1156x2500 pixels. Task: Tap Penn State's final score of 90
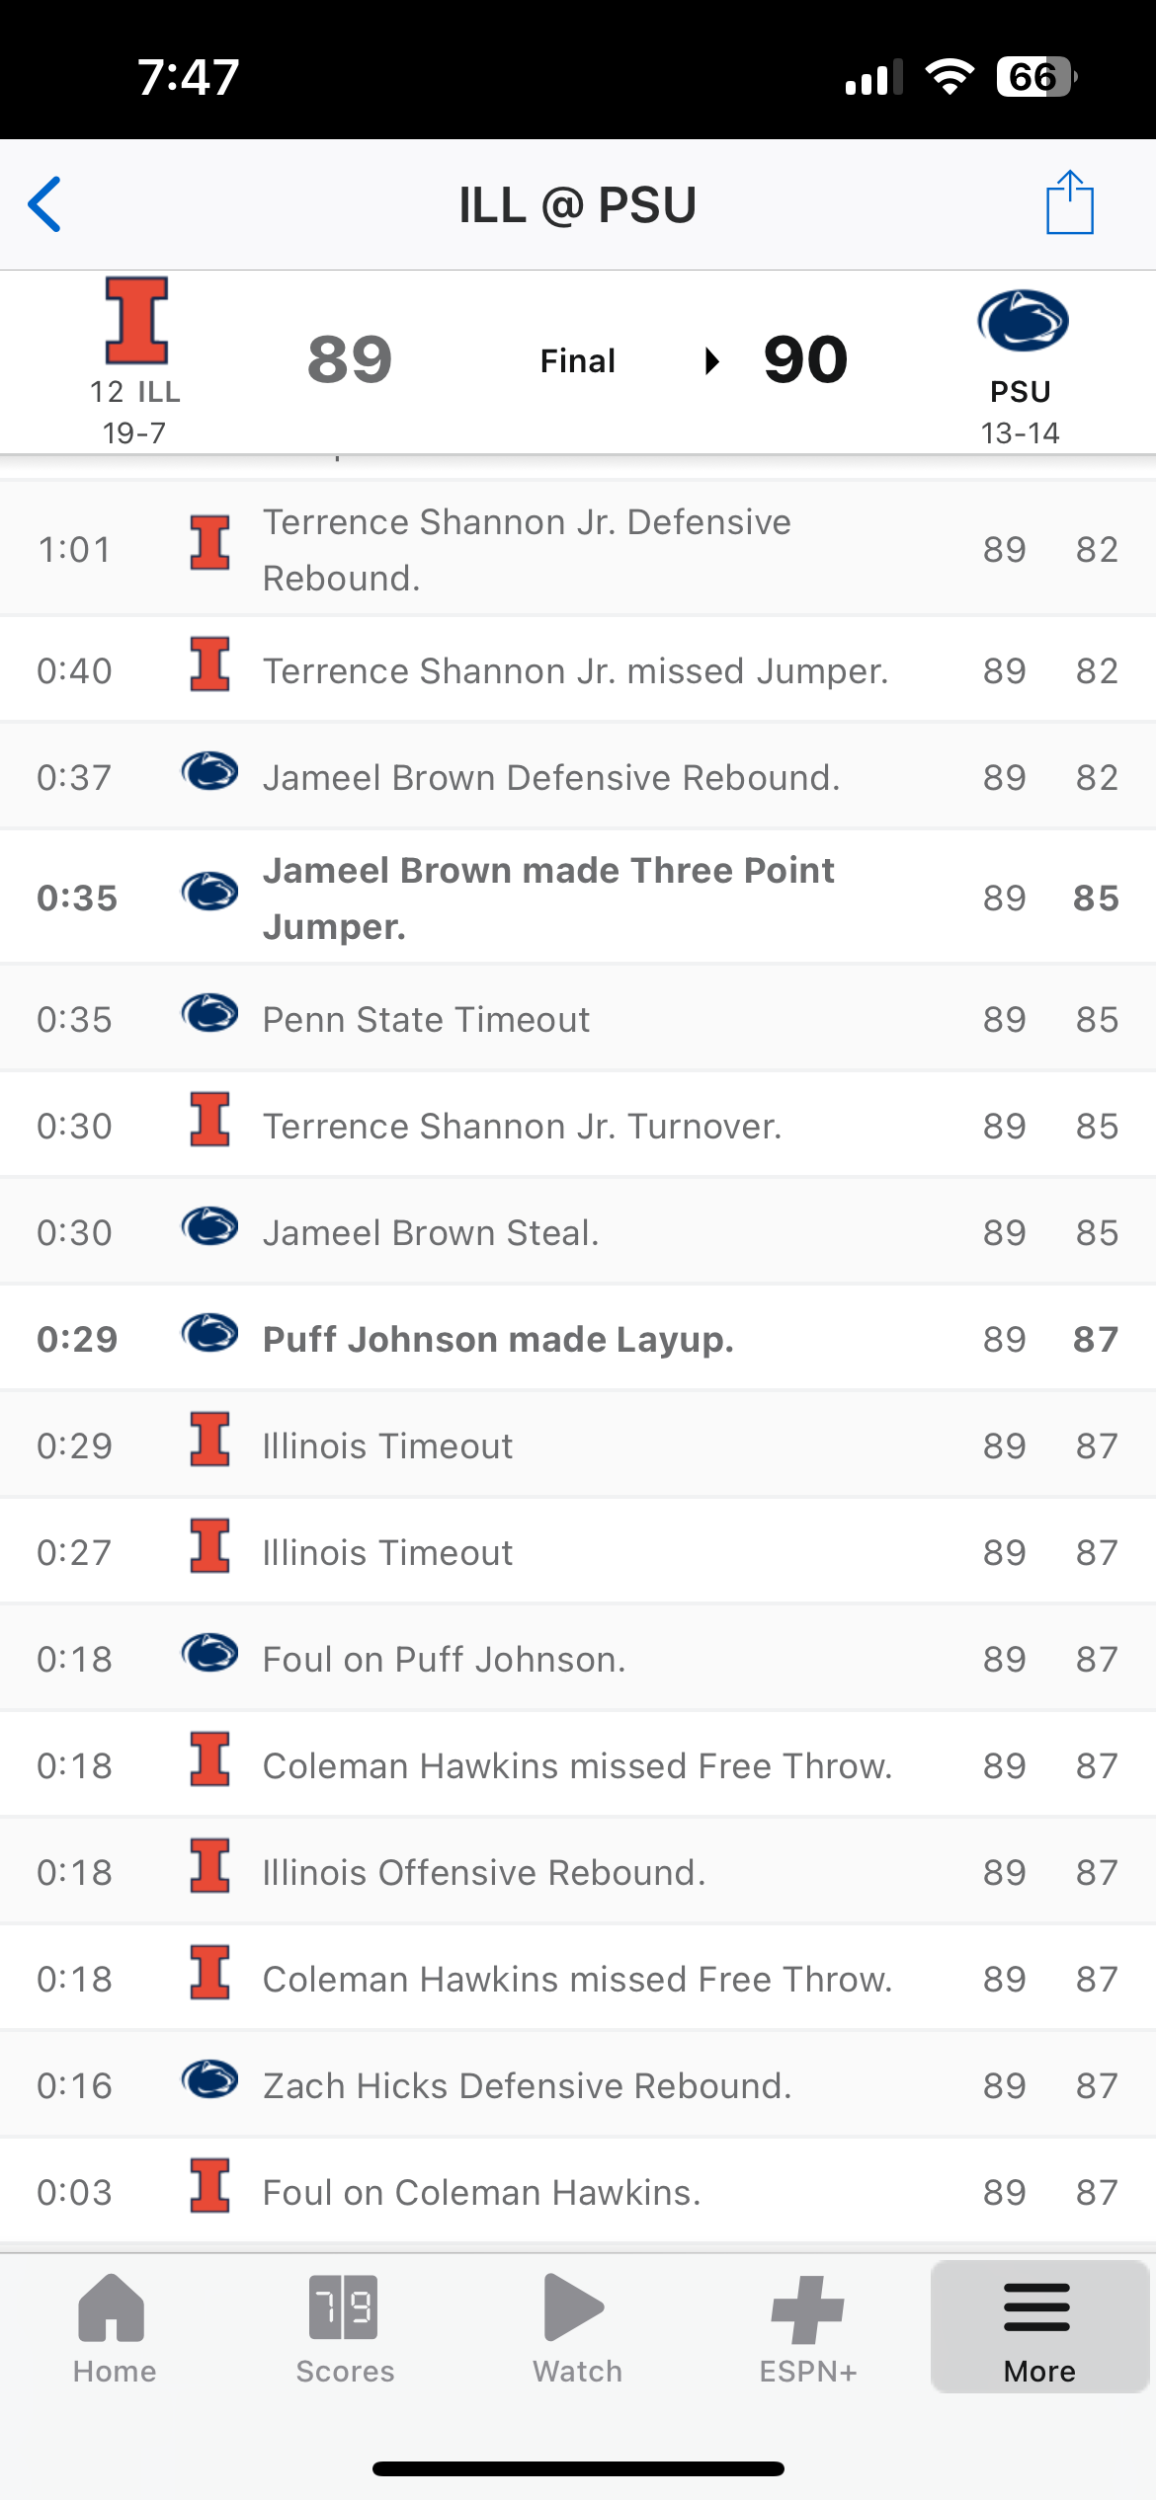[x=805, y=360]
